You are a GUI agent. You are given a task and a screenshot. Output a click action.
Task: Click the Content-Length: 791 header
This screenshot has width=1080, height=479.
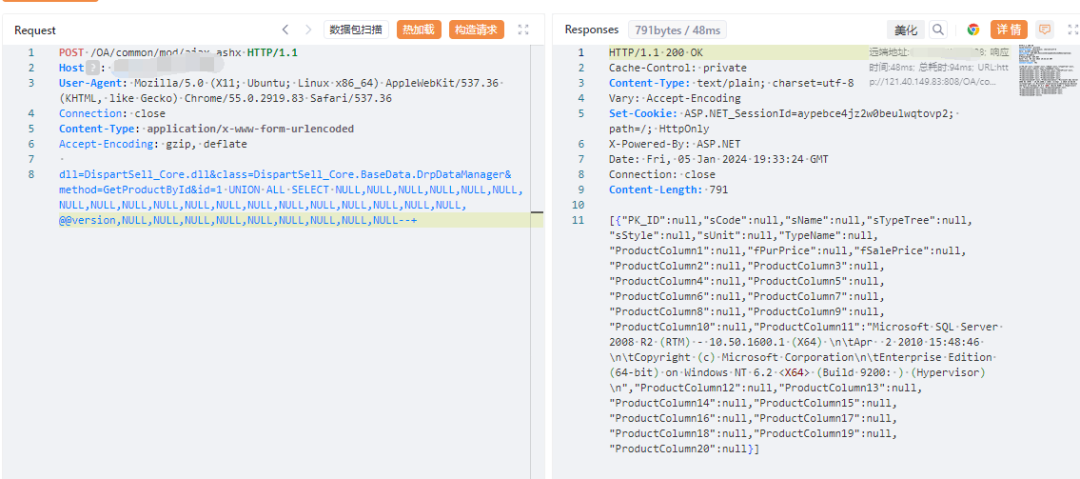coord(668,190)
